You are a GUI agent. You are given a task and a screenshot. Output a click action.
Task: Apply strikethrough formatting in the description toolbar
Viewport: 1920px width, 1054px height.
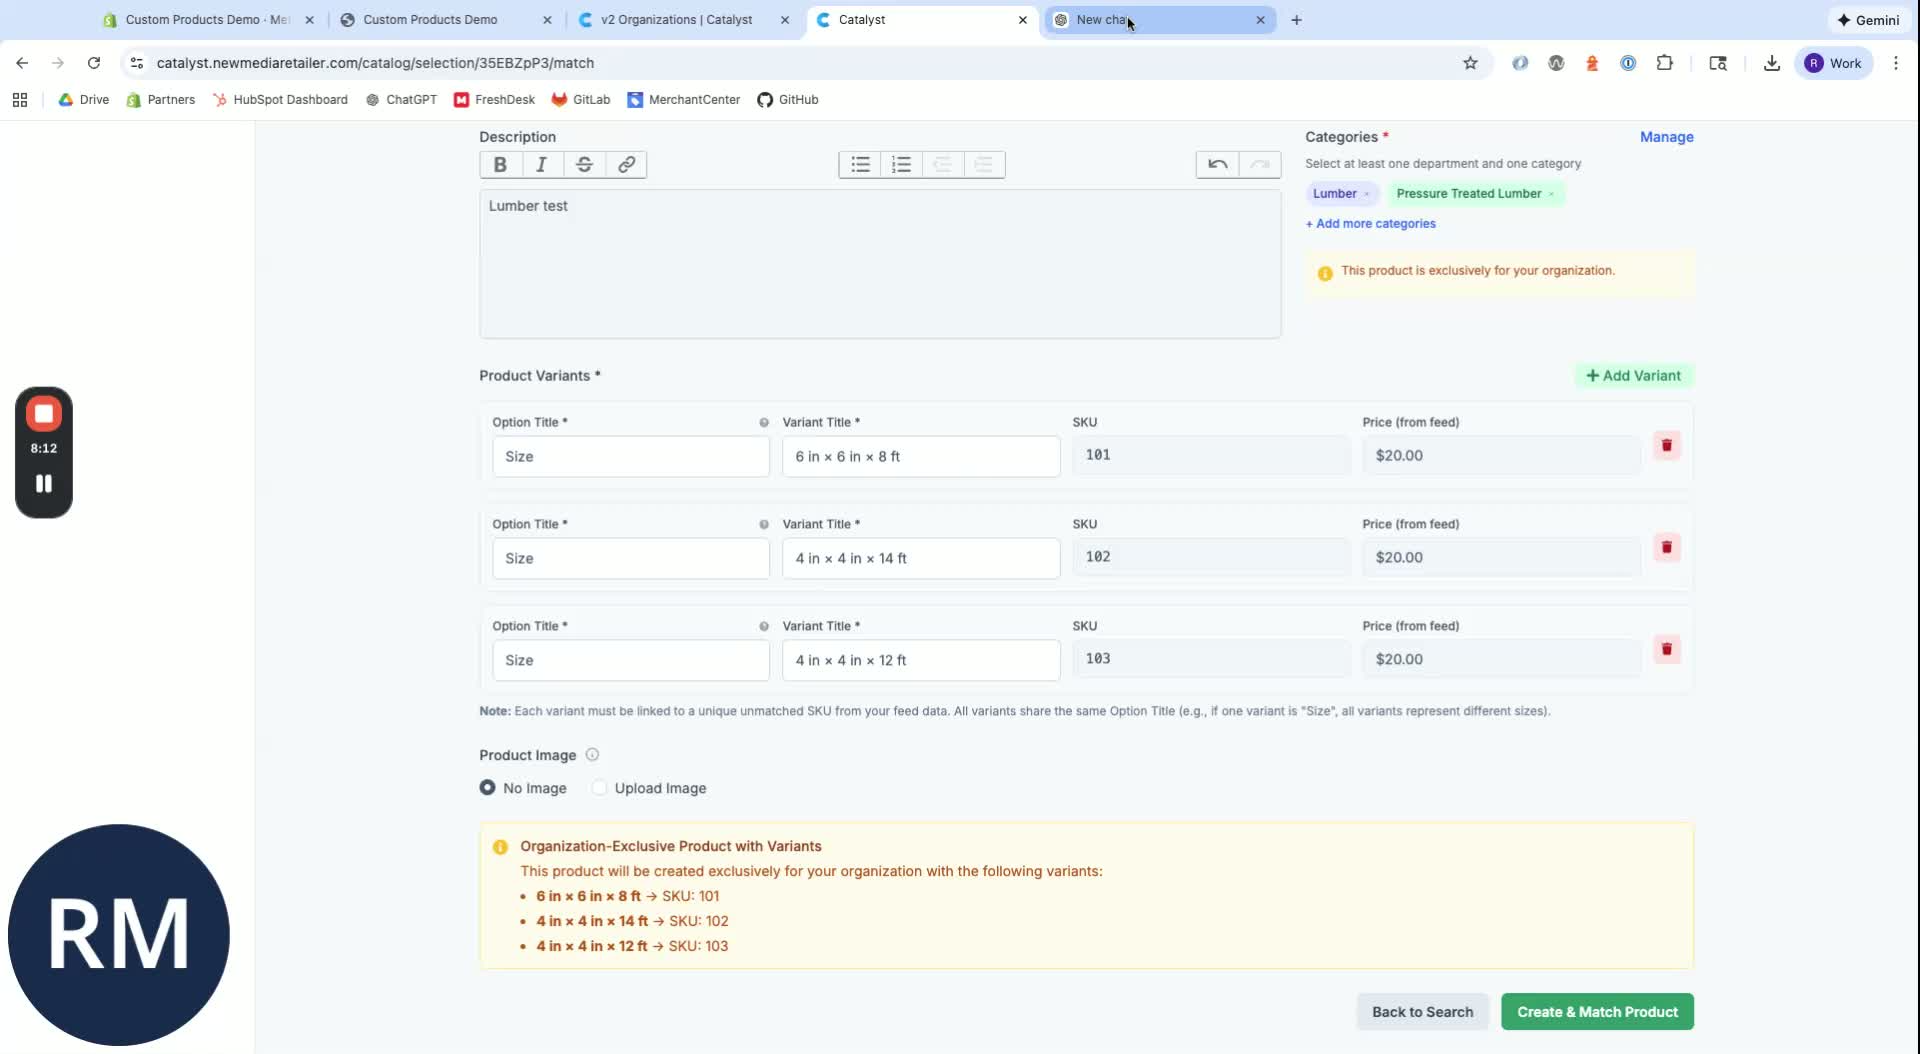[x=584, y=165]
